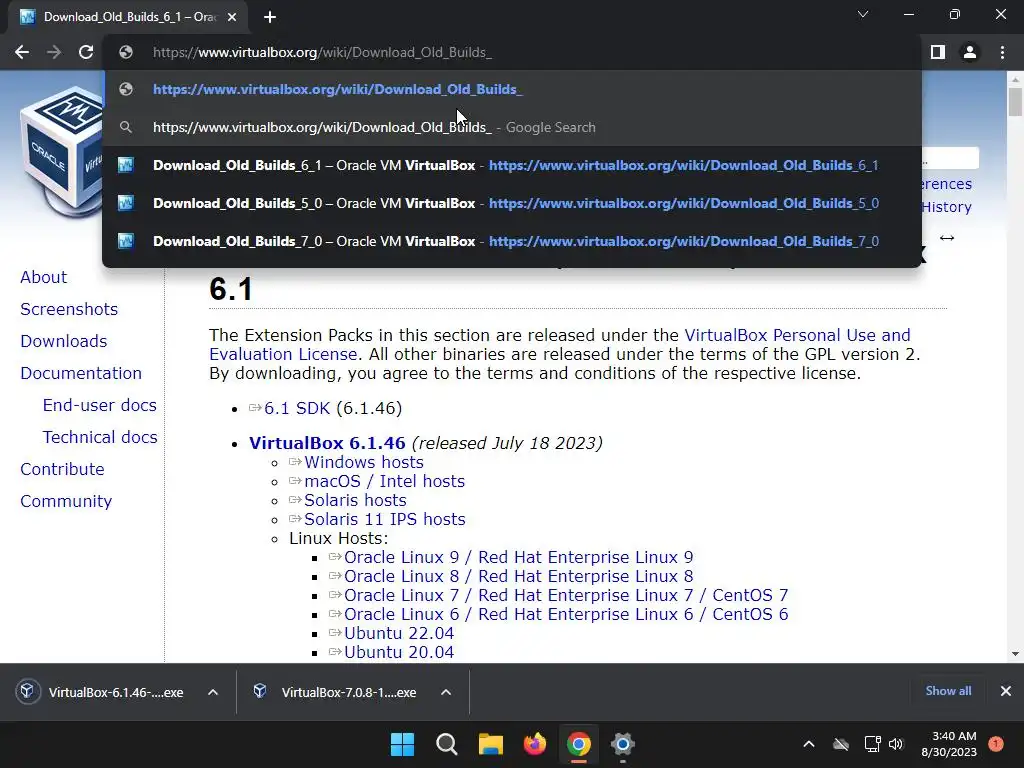Click the VirtualBox logo image
Image resolution: width=1024 pixels, height=768 pixels.
(61, 152)
